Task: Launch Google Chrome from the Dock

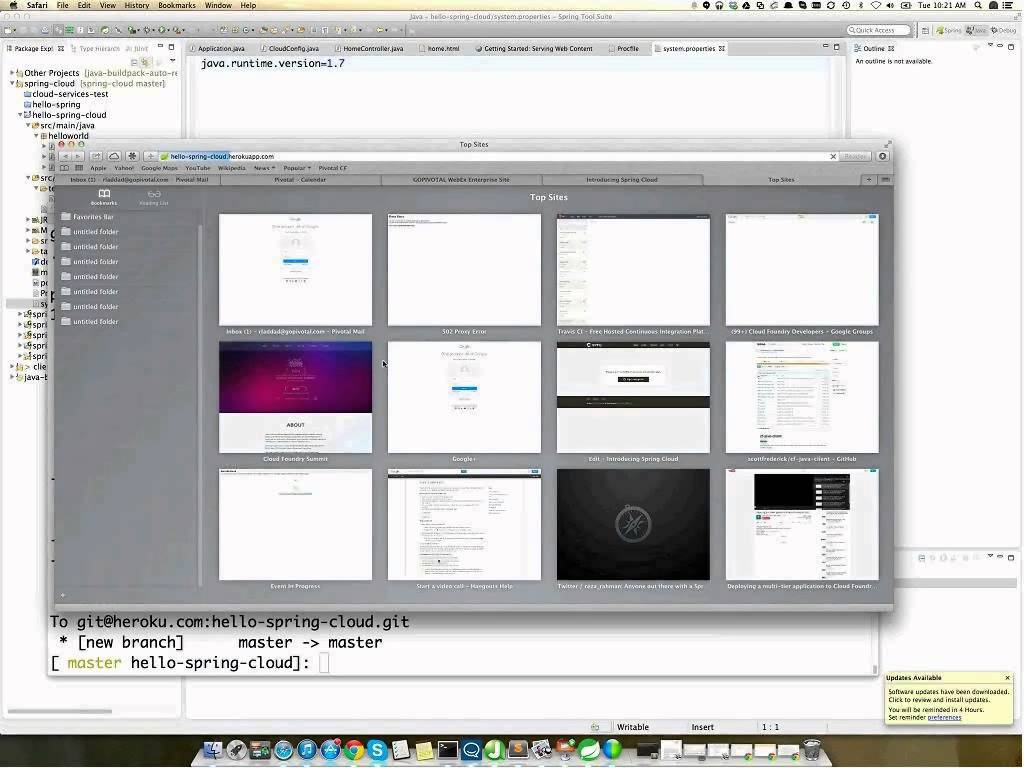Action: coord(354,750)
